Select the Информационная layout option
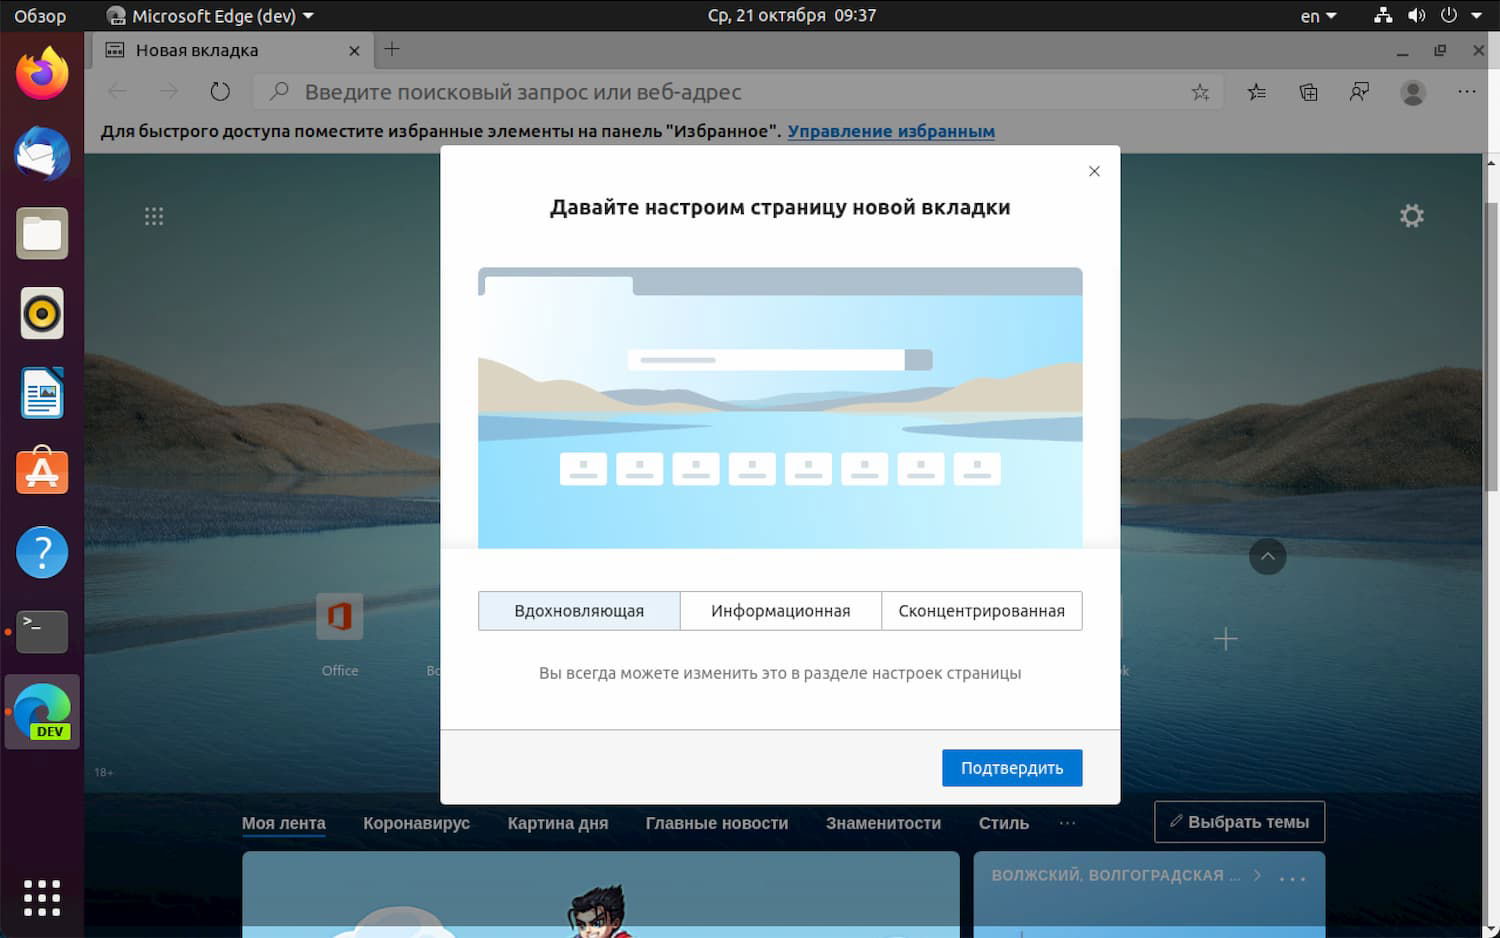Screen dimensions: 1500x938 (780, 610)
